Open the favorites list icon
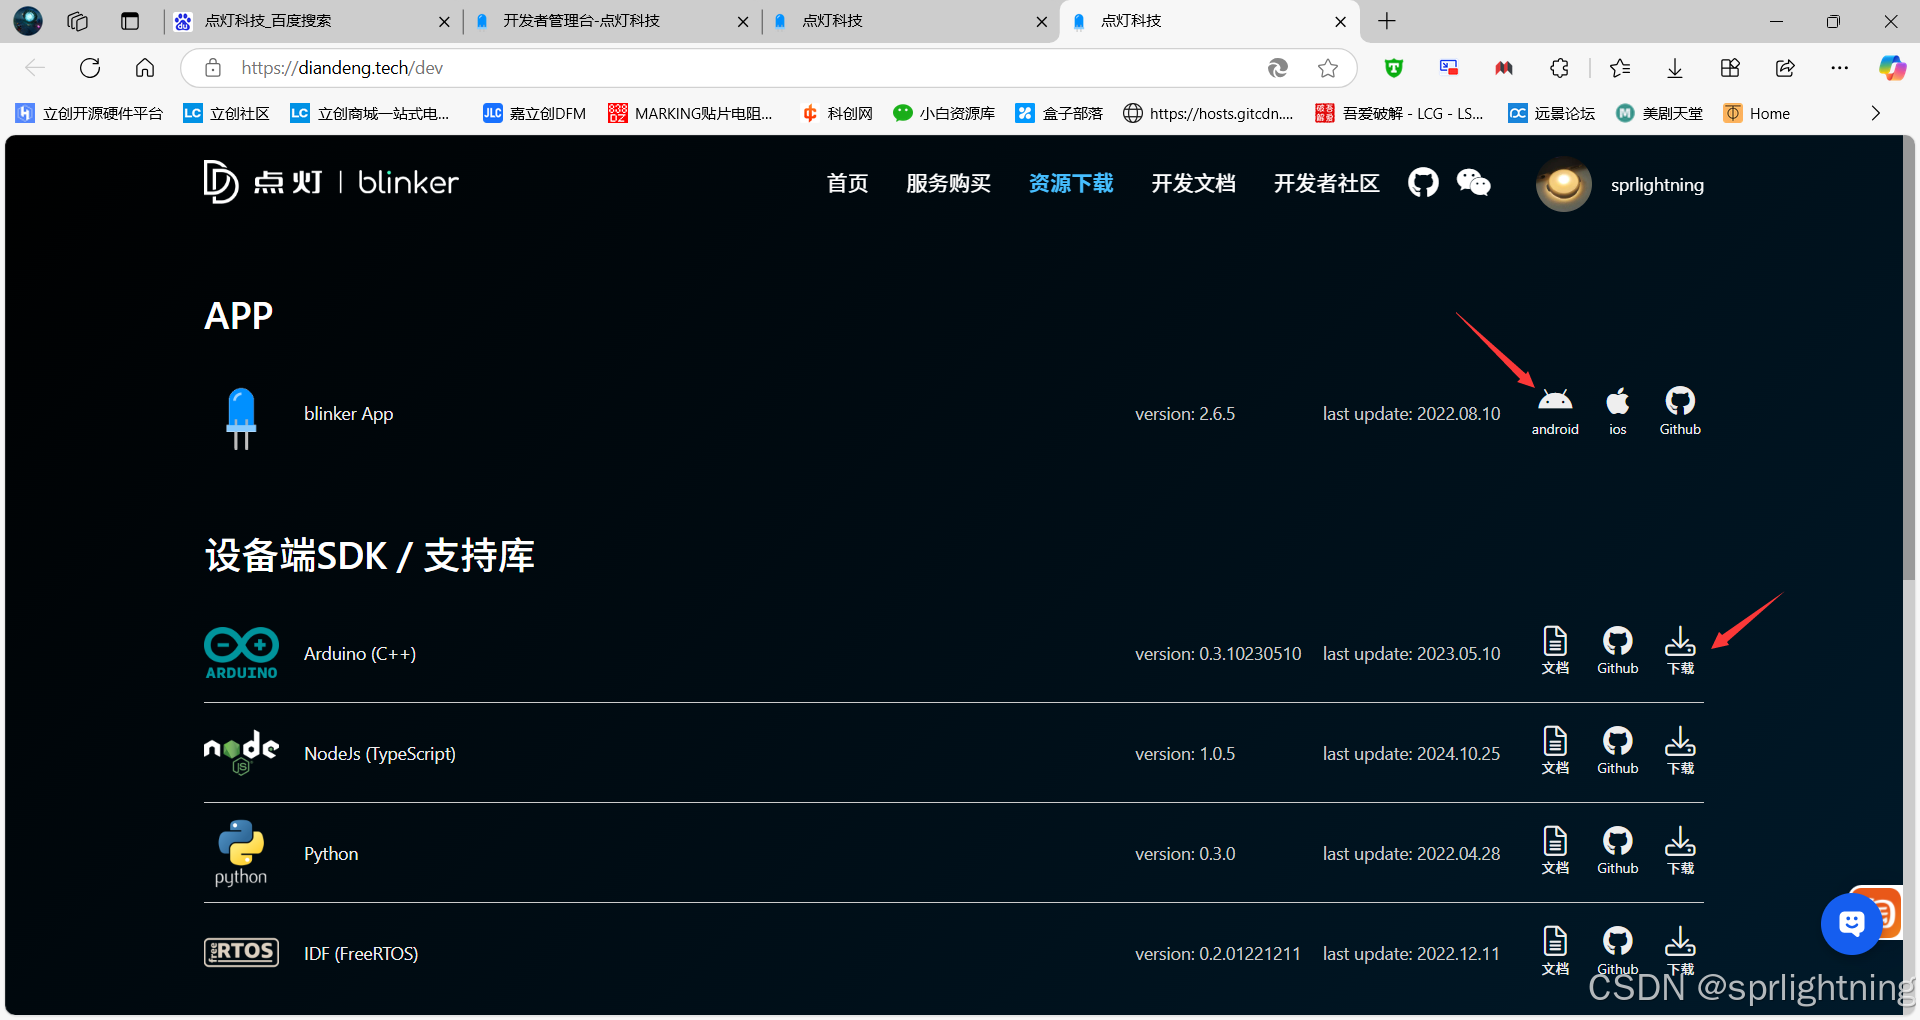1920x1020 pixels. point(1620,68)
